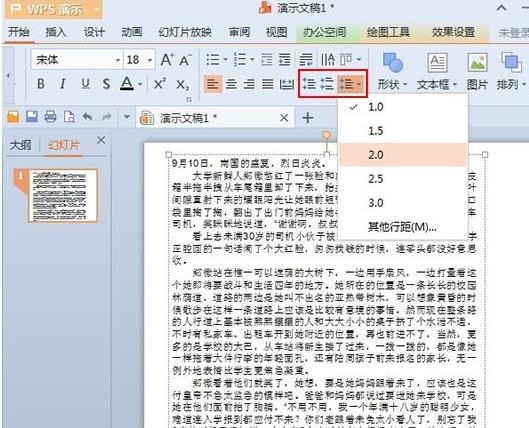The height and width of the screenshot is (428, 529).
Task: Apply subscript formatting
Action: tap(183, 84)
